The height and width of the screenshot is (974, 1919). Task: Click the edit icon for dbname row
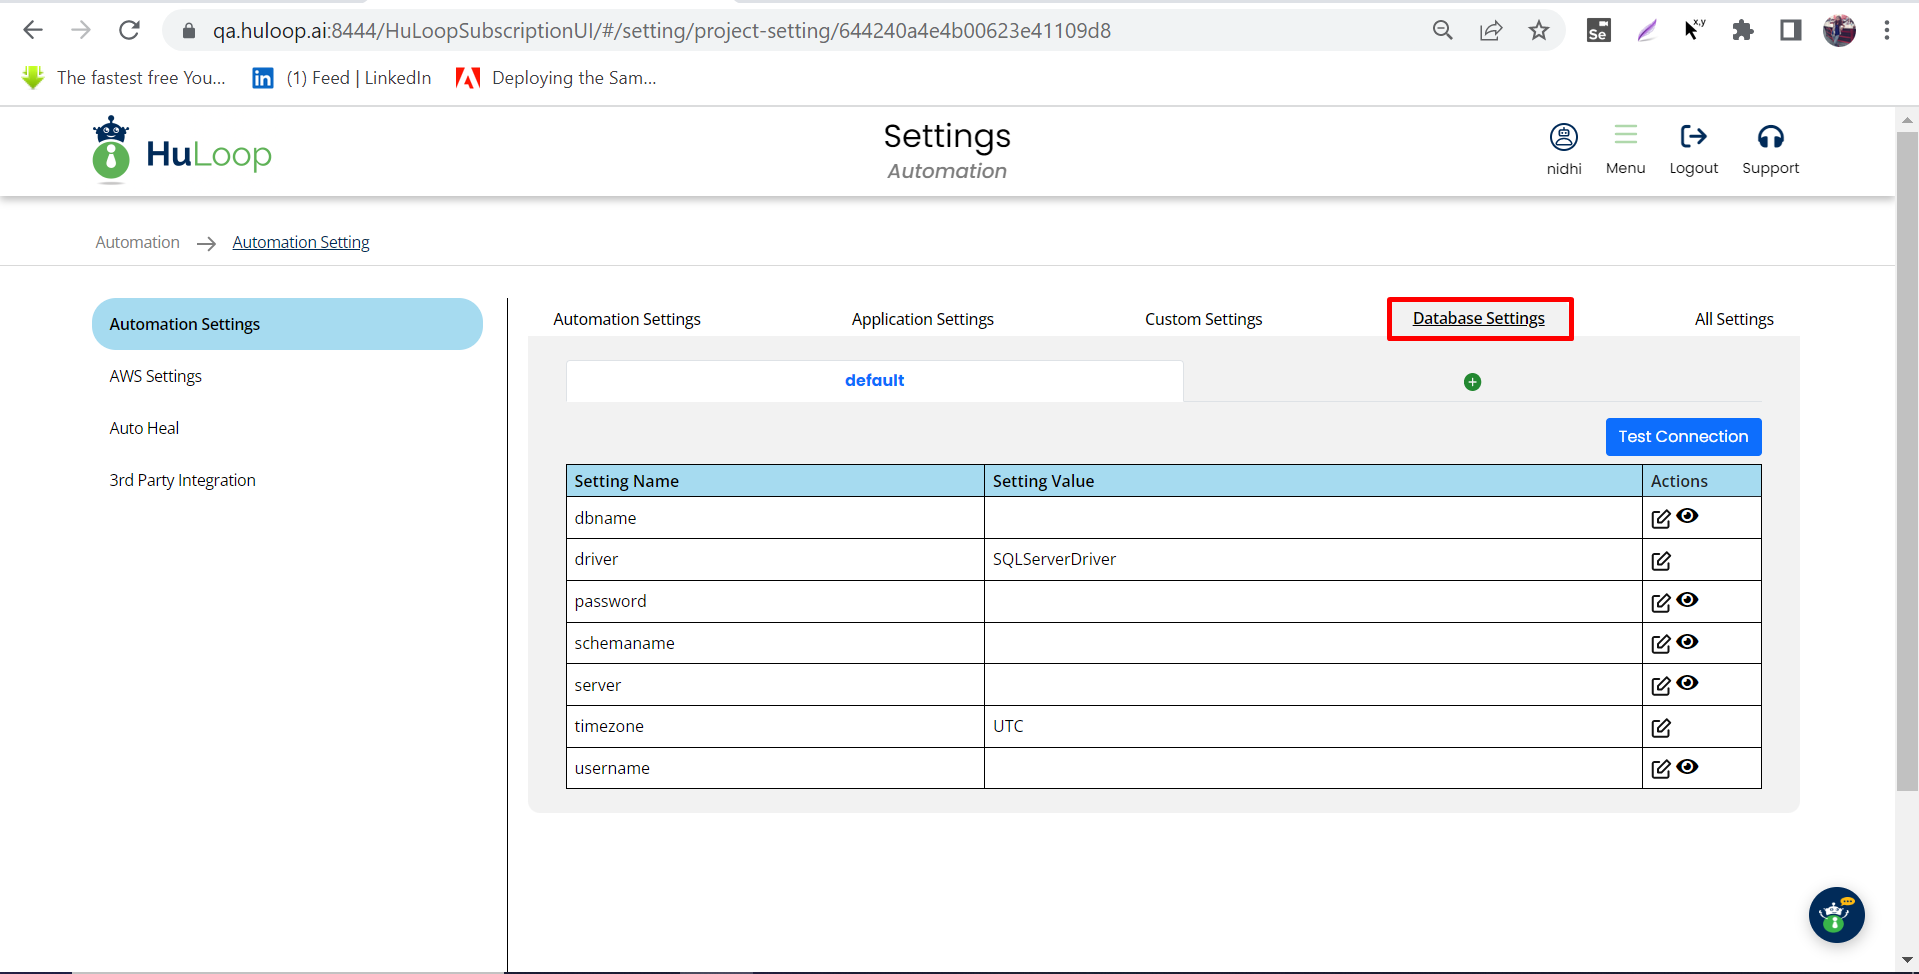1660,519
